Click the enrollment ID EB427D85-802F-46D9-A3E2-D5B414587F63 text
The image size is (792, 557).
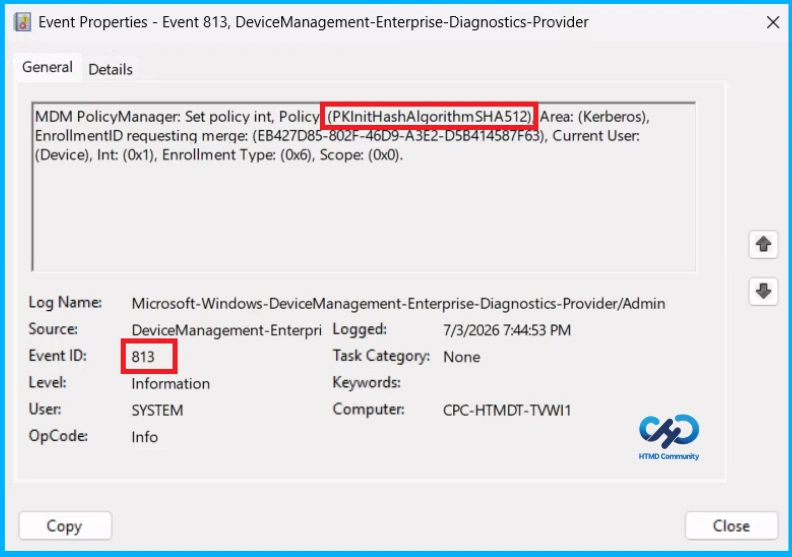[x=399, y=136]
